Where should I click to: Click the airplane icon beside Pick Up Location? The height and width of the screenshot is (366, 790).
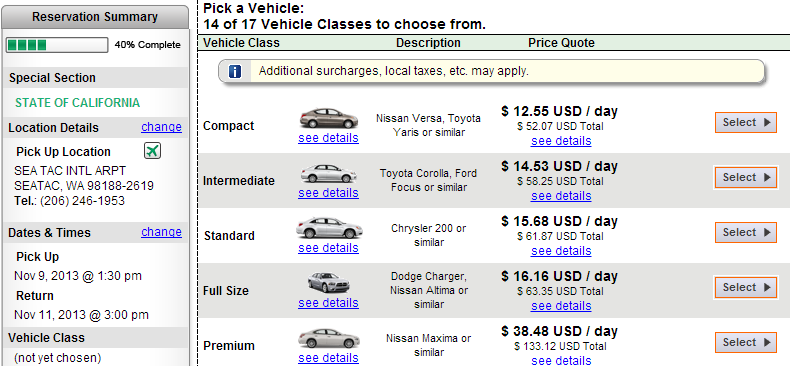pyautogui.click(x=153, y=151)
